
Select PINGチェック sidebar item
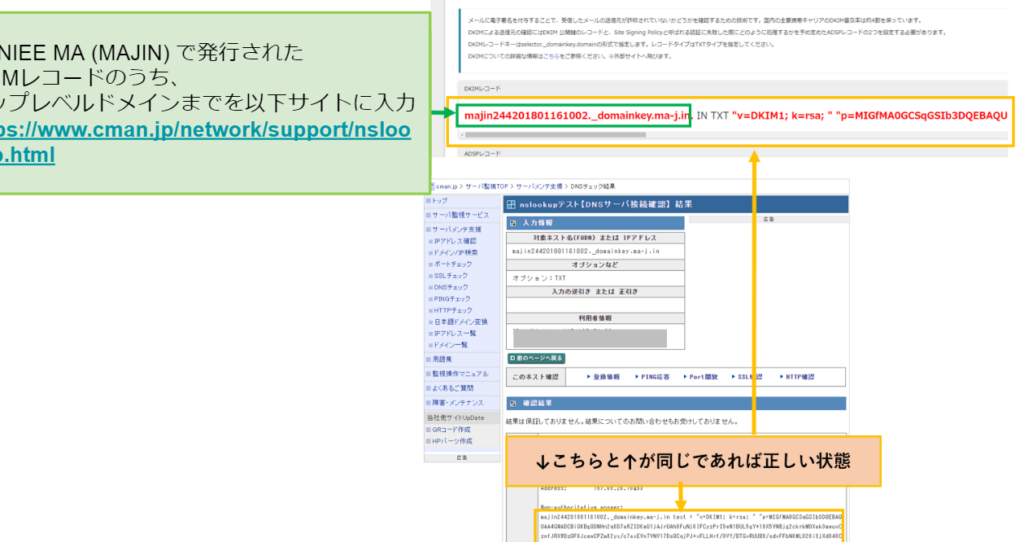[x=453, y=298]
